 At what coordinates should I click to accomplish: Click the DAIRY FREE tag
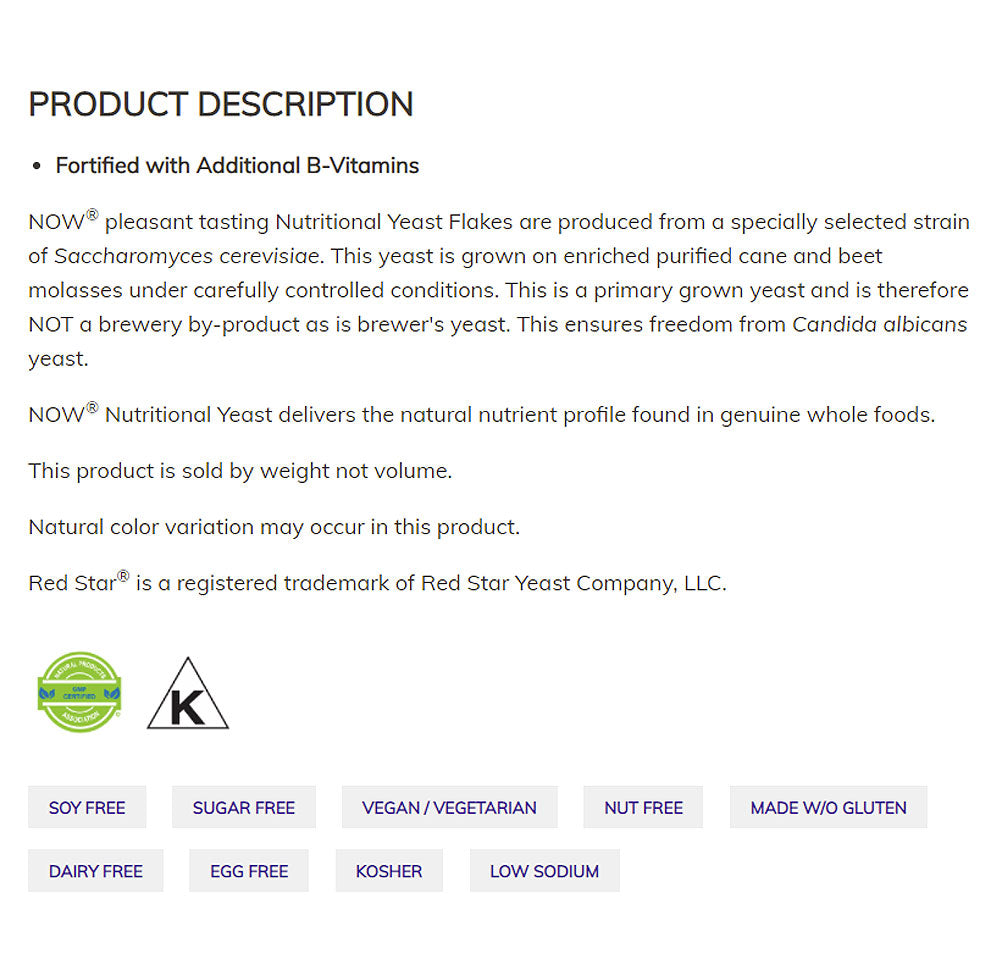click(x=96, y=871)
